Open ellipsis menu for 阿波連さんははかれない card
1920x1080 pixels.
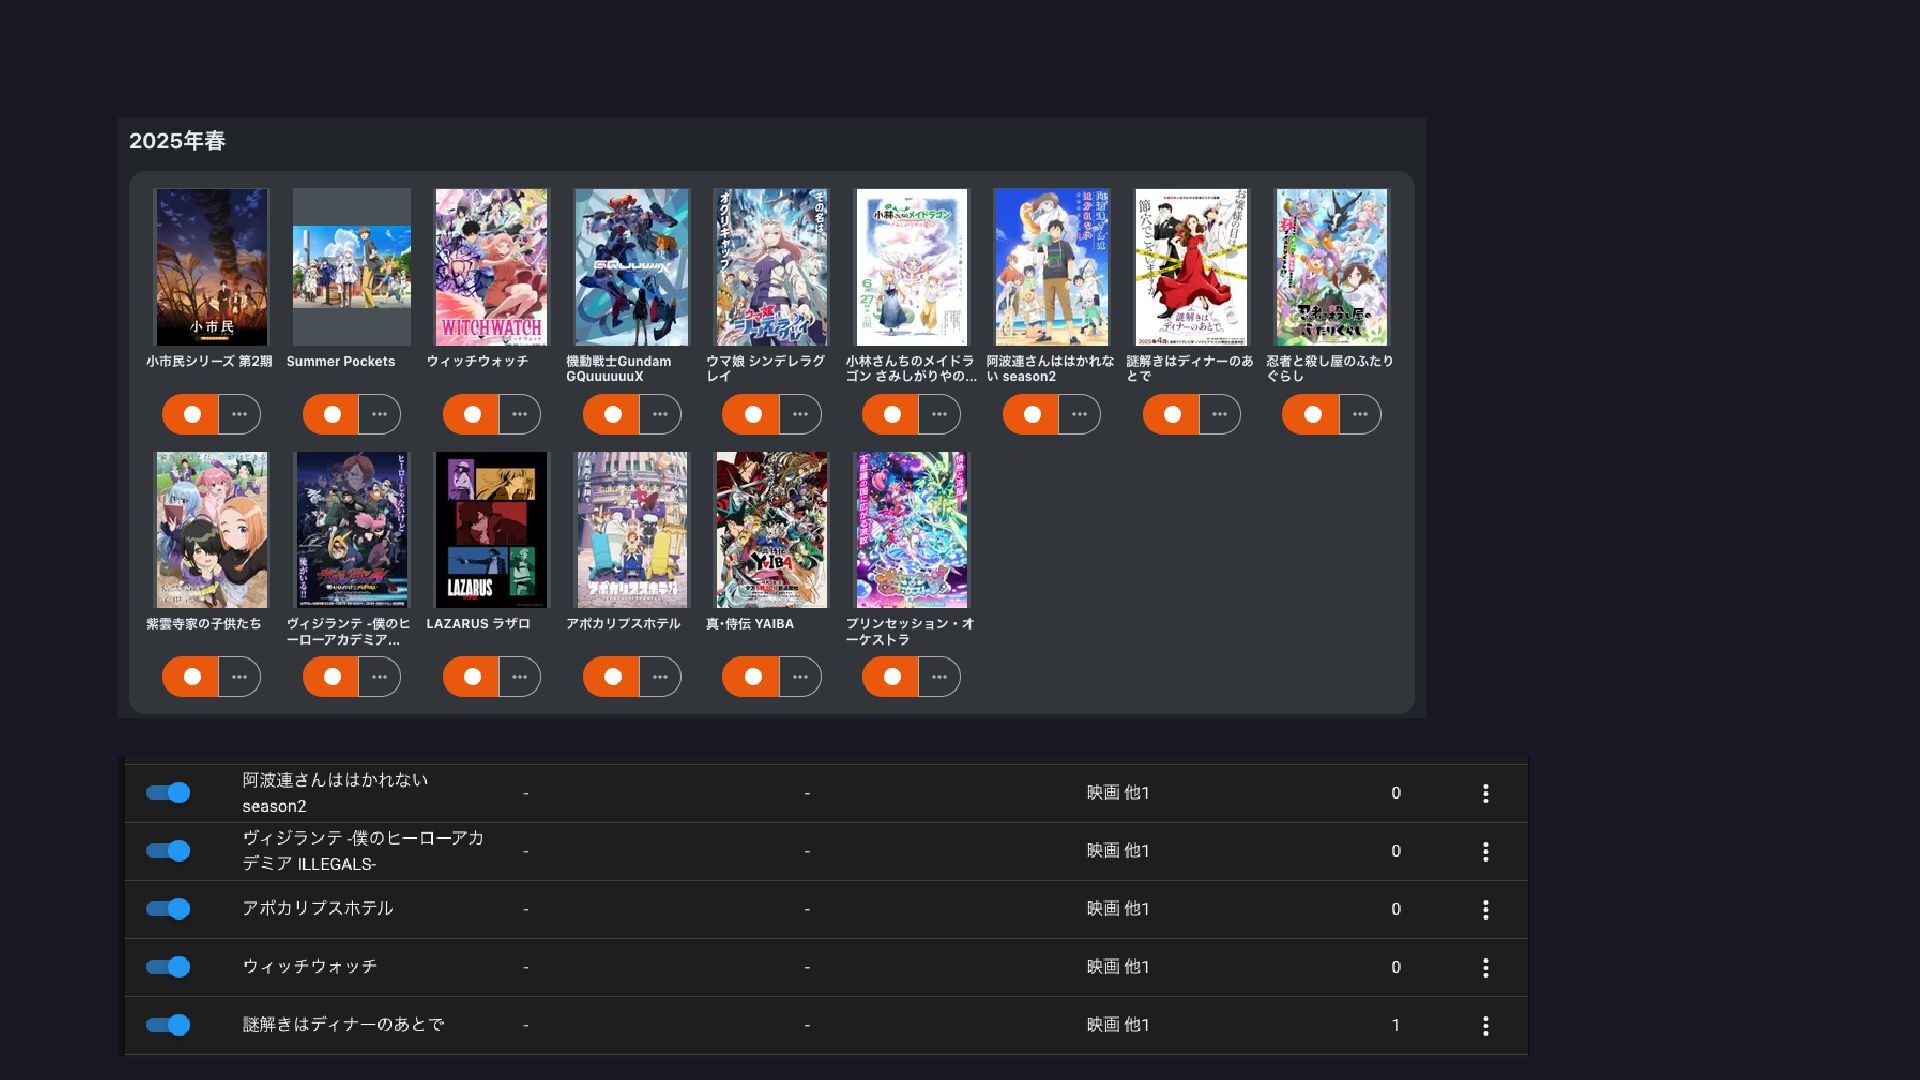pyautogui.click(x=1079, y=414)
